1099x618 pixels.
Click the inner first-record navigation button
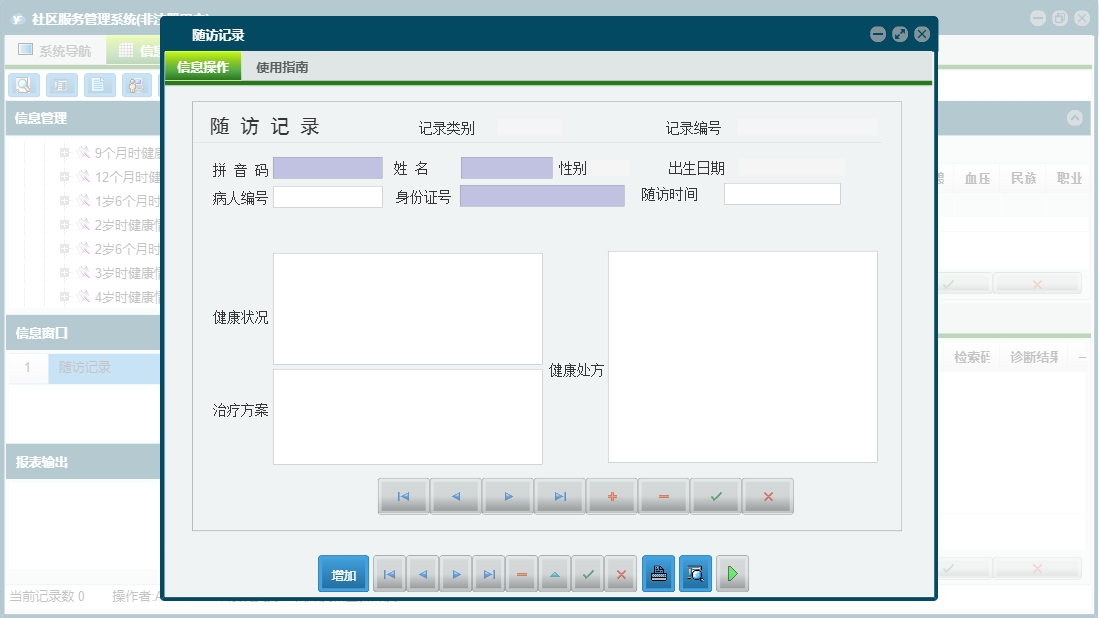coord(403,496)
